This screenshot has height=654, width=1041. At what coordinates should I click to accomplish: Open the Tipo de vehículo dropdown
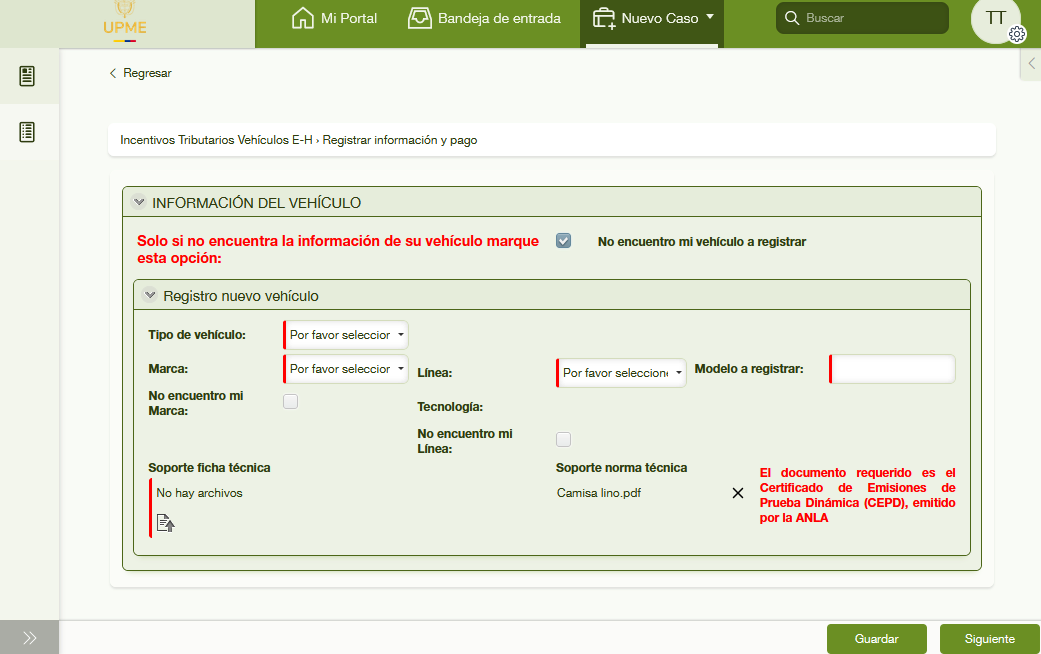[346, 335]
